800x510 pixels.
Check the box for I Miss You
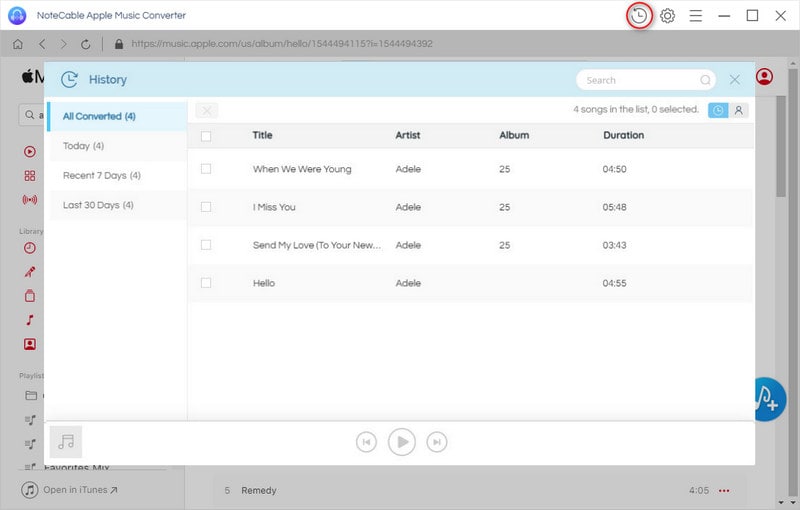pos(206,207)
